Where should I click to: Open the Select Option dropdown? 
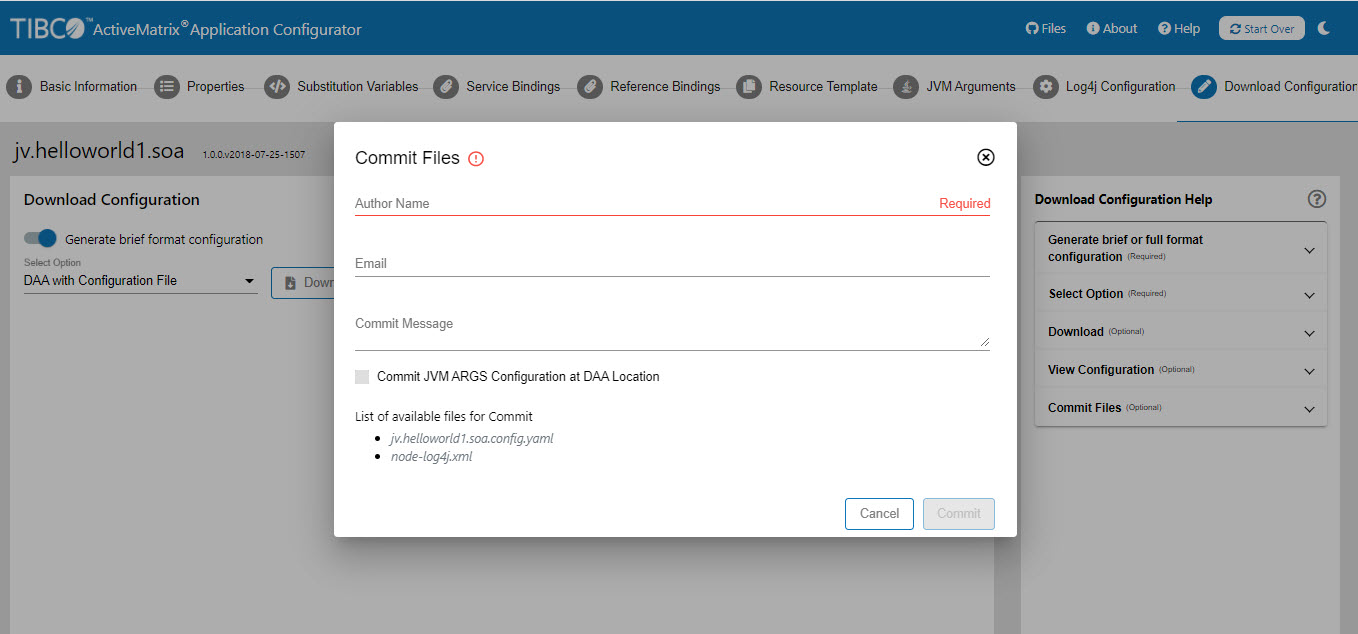pos(140,281)
